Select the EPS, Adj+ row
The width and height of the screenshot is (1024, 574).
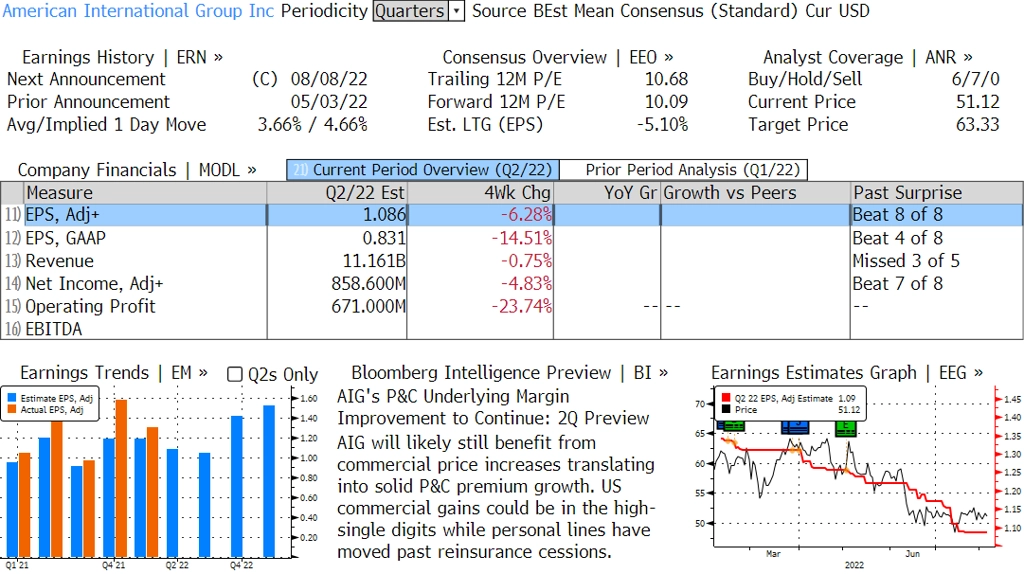click(512, 215)
